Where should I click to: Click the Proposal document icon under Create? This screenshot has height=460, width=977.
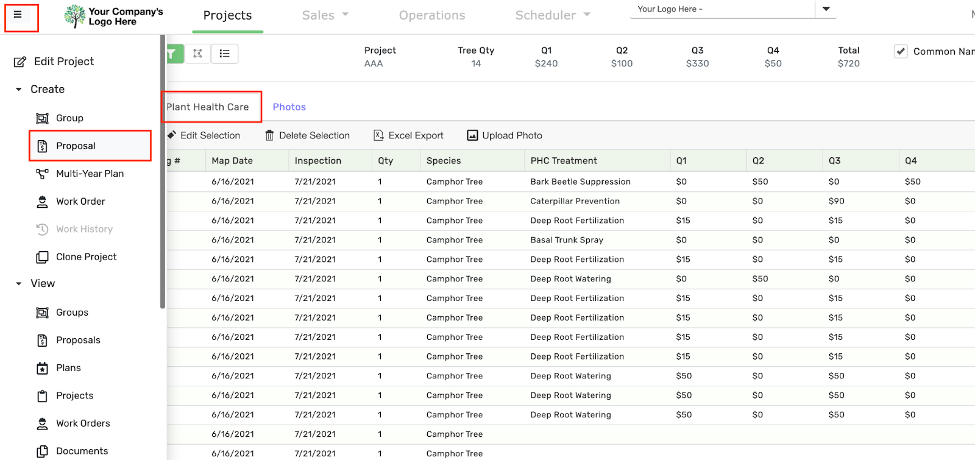[x=42, y=146]
